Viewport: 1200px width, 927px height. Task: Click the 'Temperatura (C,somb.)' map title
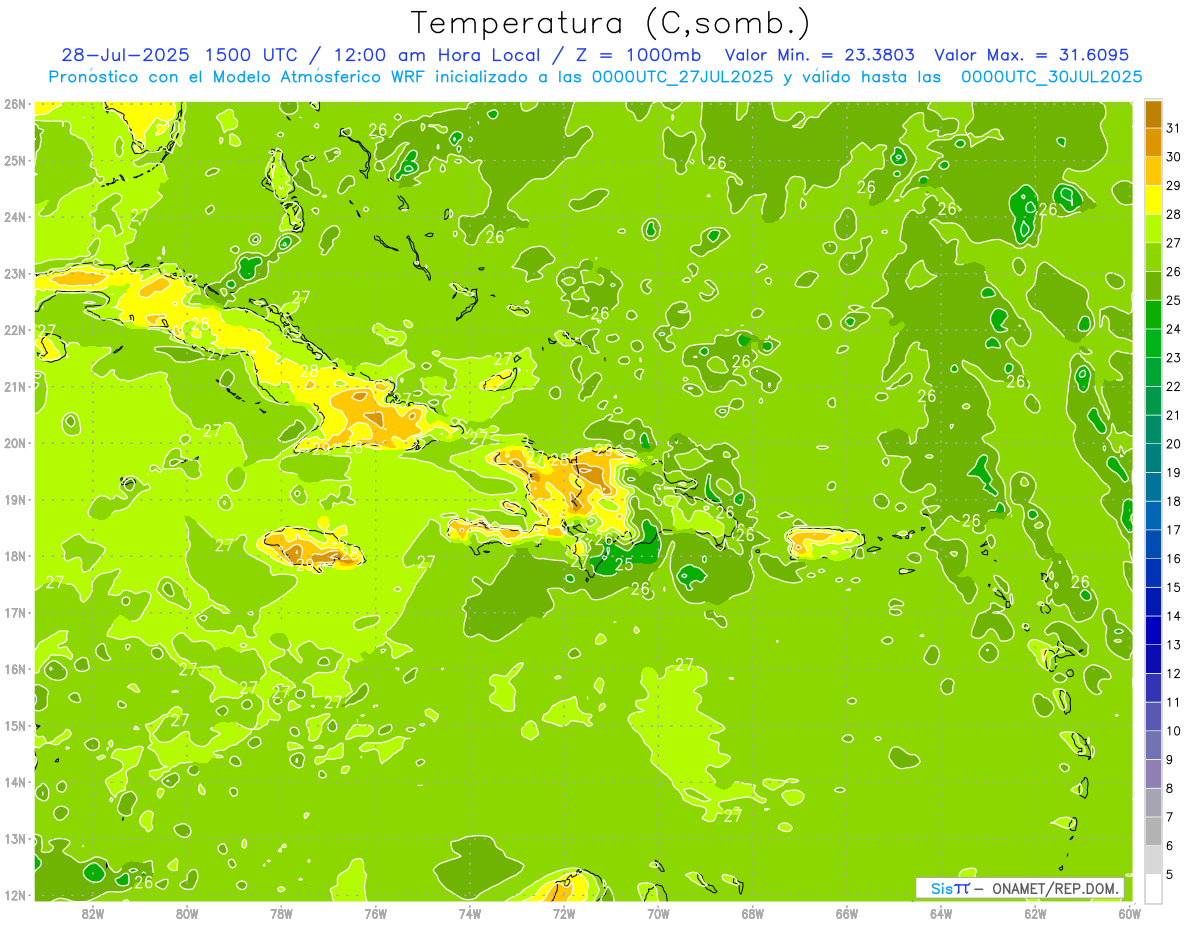pyautogui.click(x=611, y=23)
